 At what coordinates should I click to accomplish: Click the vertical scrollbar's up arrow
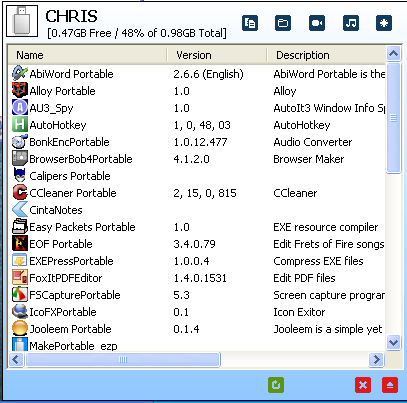pos(394,53)
